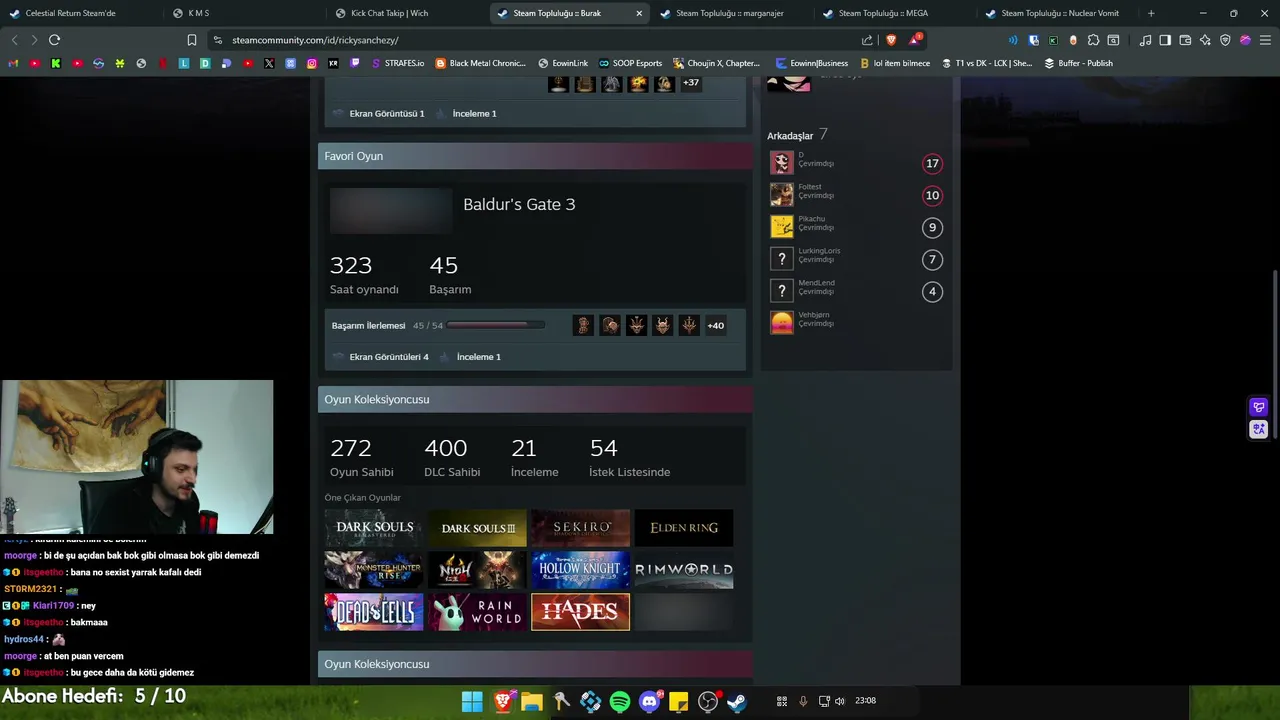The image size is (1280, 720).
Task: Switch to the K M S tab
Action: pyautogui.click(x=244, y=13)
